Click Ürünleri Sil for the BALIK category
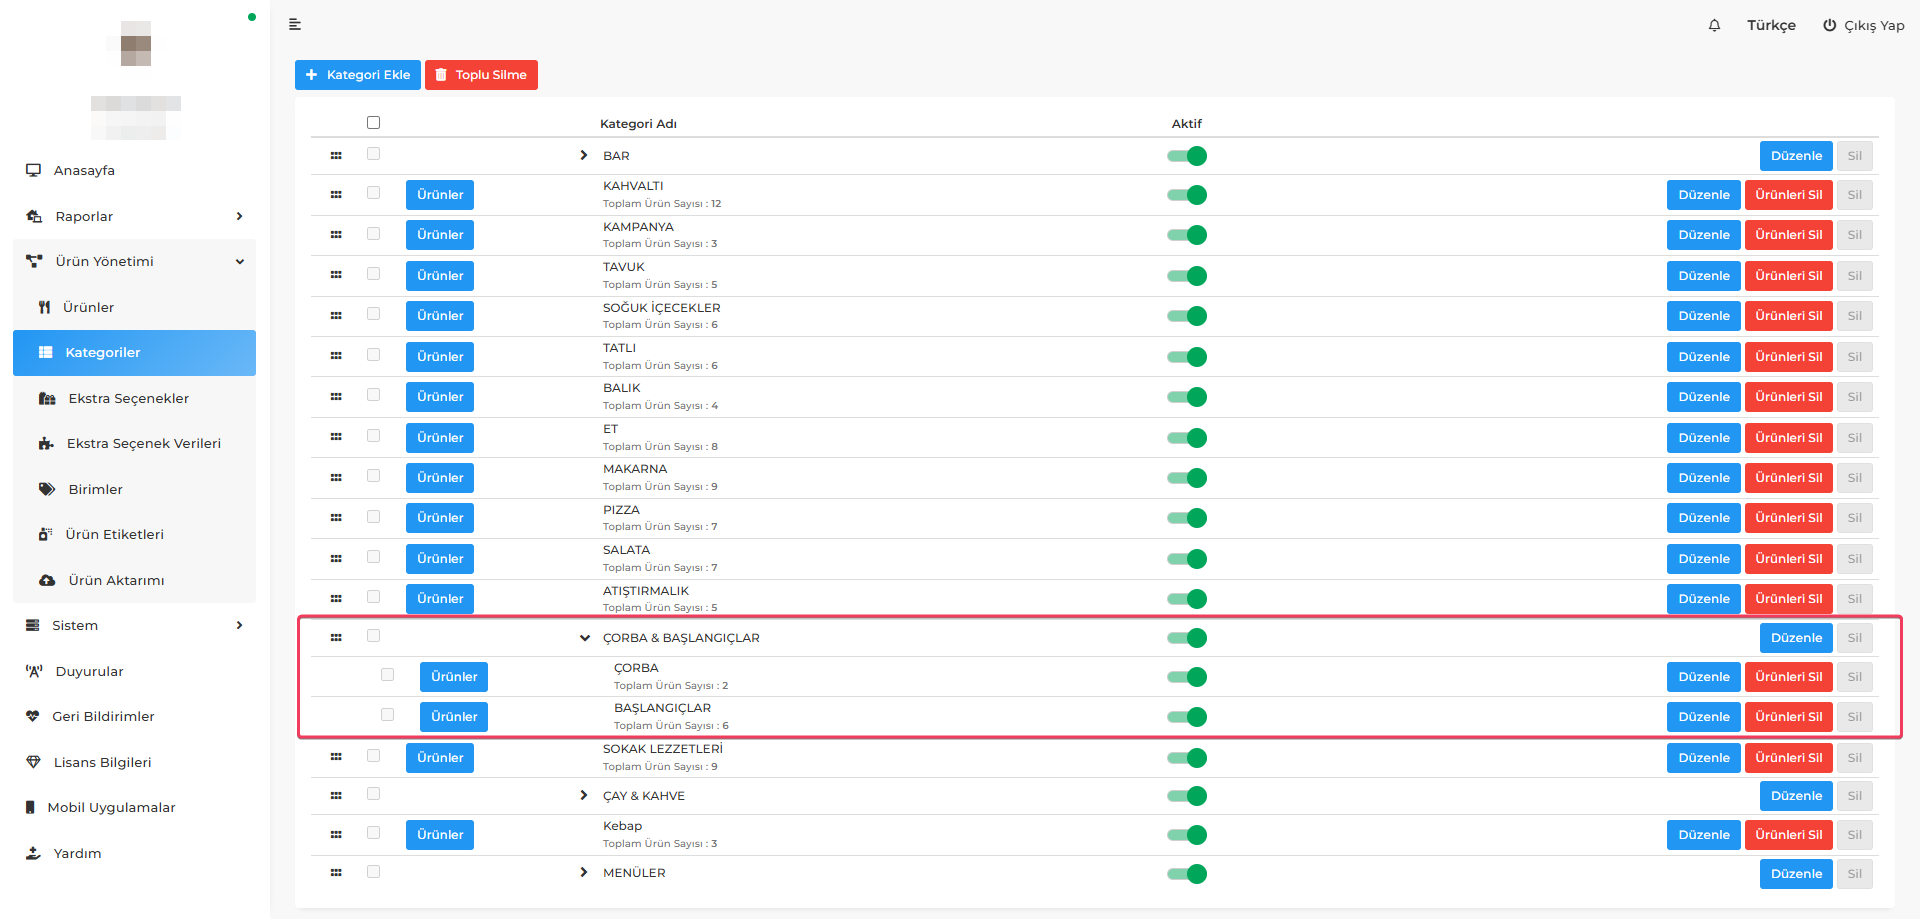 point(1788,397)
